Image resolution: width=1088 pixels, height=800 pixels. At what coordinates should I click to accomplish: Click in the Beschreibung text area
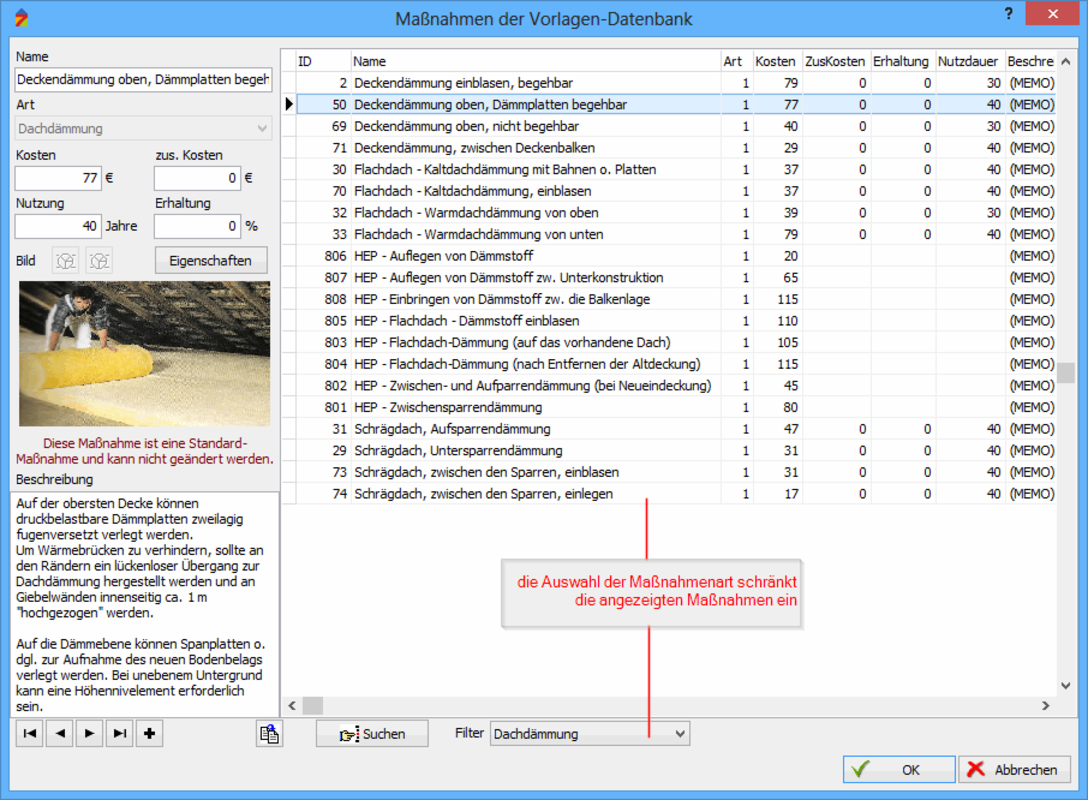click(144, 604)
